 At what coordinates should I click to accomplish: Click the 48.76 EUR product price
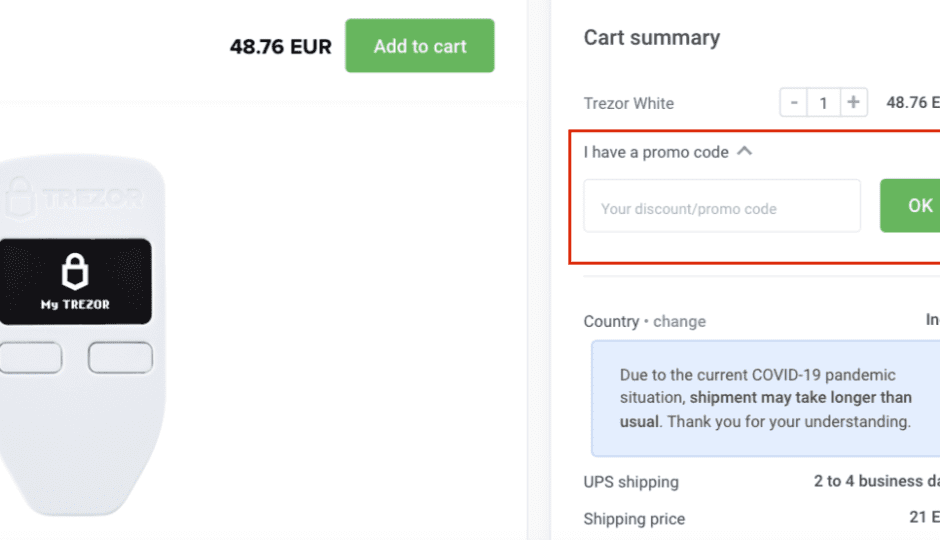click(281, 47)
